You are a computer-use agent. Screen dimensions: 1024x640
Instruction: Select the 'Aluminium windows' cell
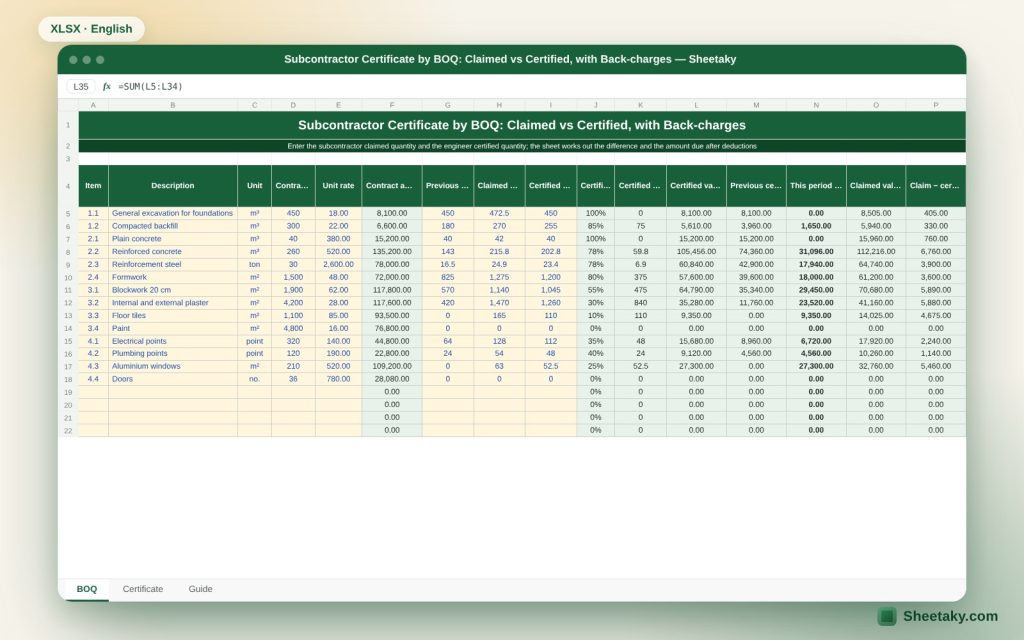tap(172, 366)
